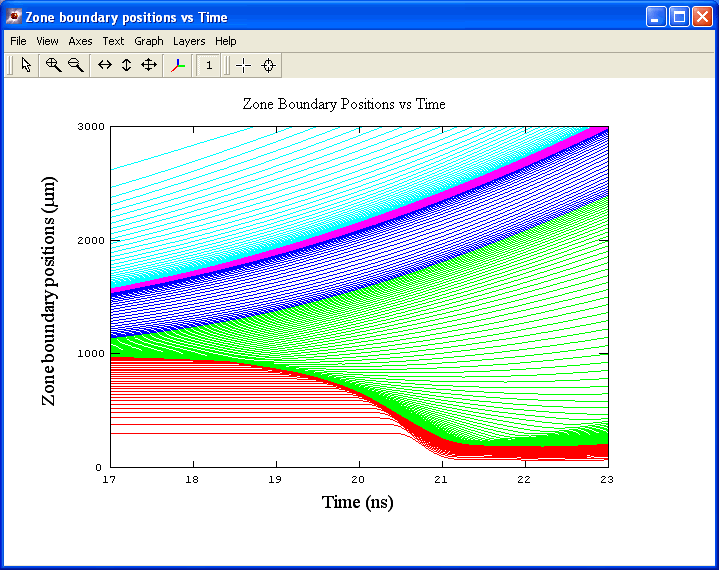This screenshot has width=719, height=570.
Task: Click the plot title text
Action: pyautogui.click(x=344, y=104)
